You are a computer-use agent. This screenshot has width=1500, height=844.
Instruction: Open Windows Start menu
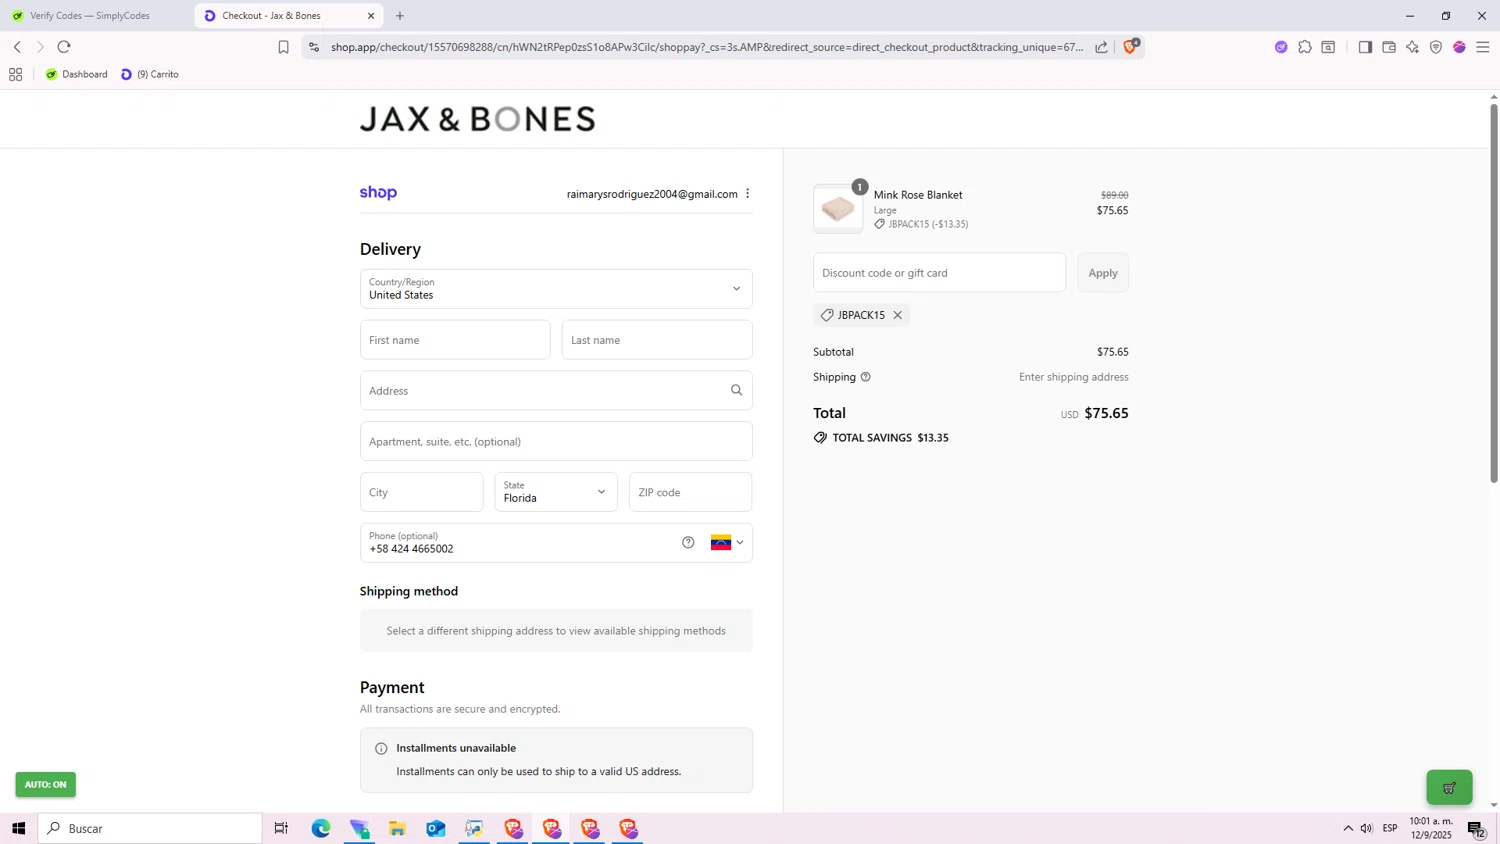18,828
